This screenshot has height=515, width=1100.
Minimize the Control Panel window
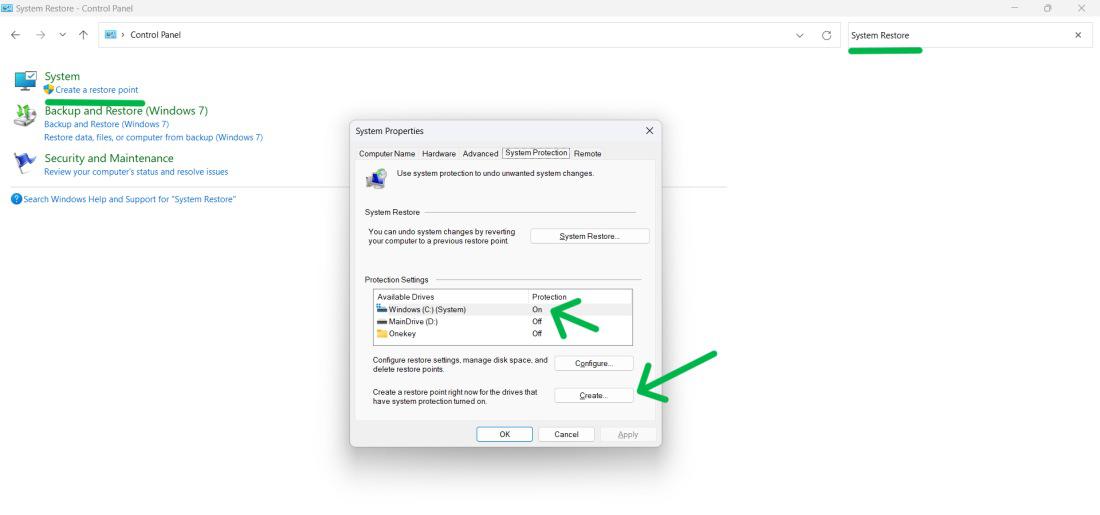[x=1014, y=8]
